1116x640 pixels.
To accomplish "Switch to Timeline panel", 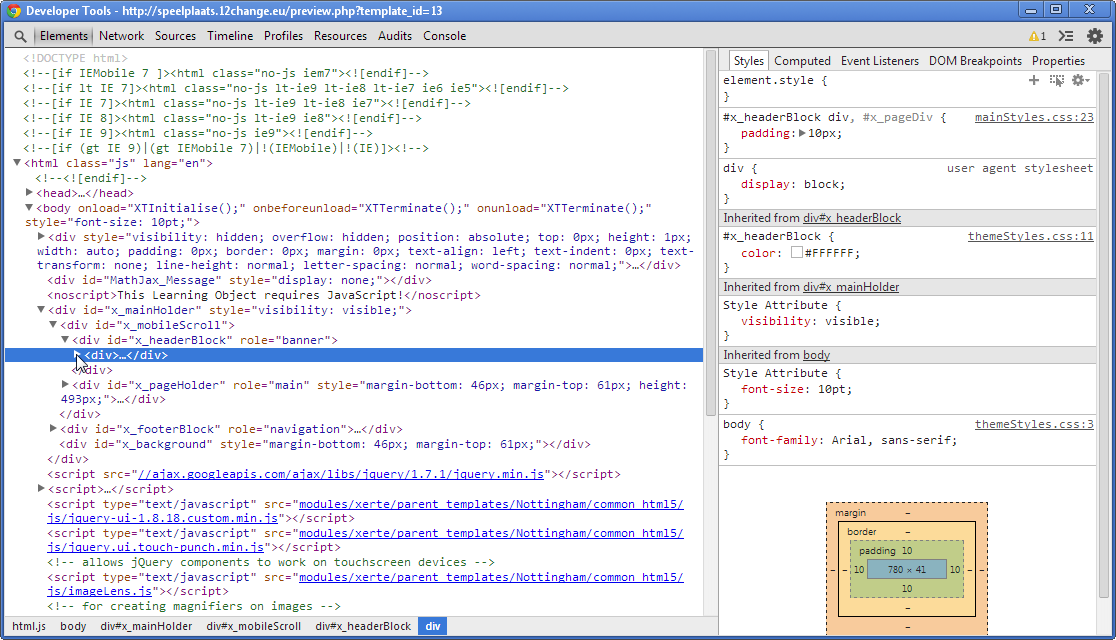I will pyautogui.click(x=230, y=36).
